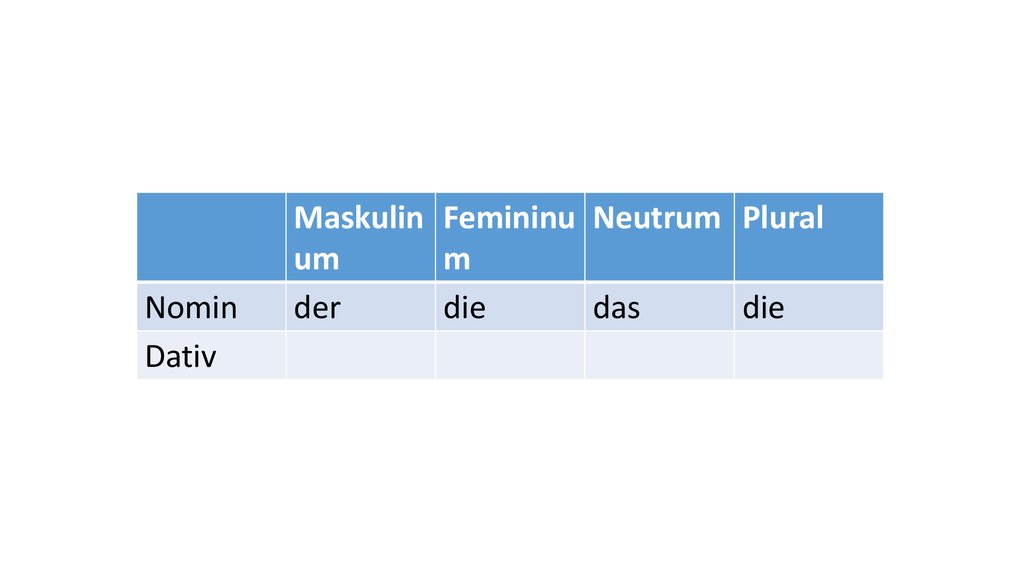Select the Femininum column header cell
1024x574 pixels.
[x=509, y=237]
